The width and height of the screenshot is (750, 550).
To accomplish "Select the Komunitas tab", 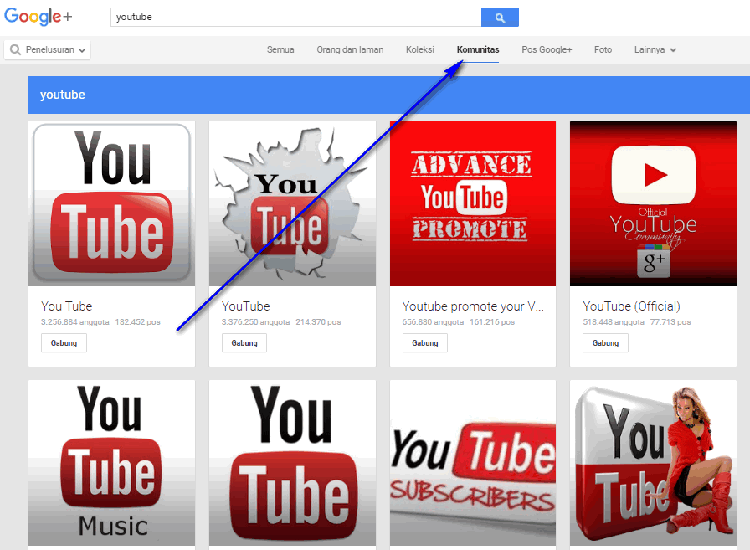I will [478, 50].
